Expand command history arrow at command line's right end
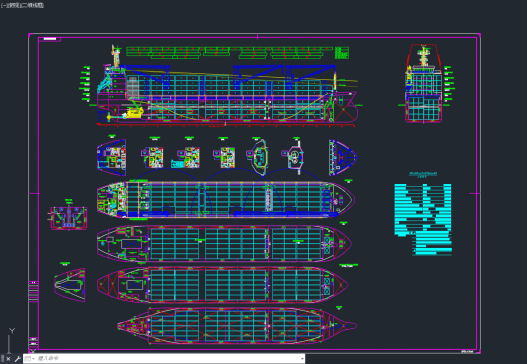 (302, 359)
